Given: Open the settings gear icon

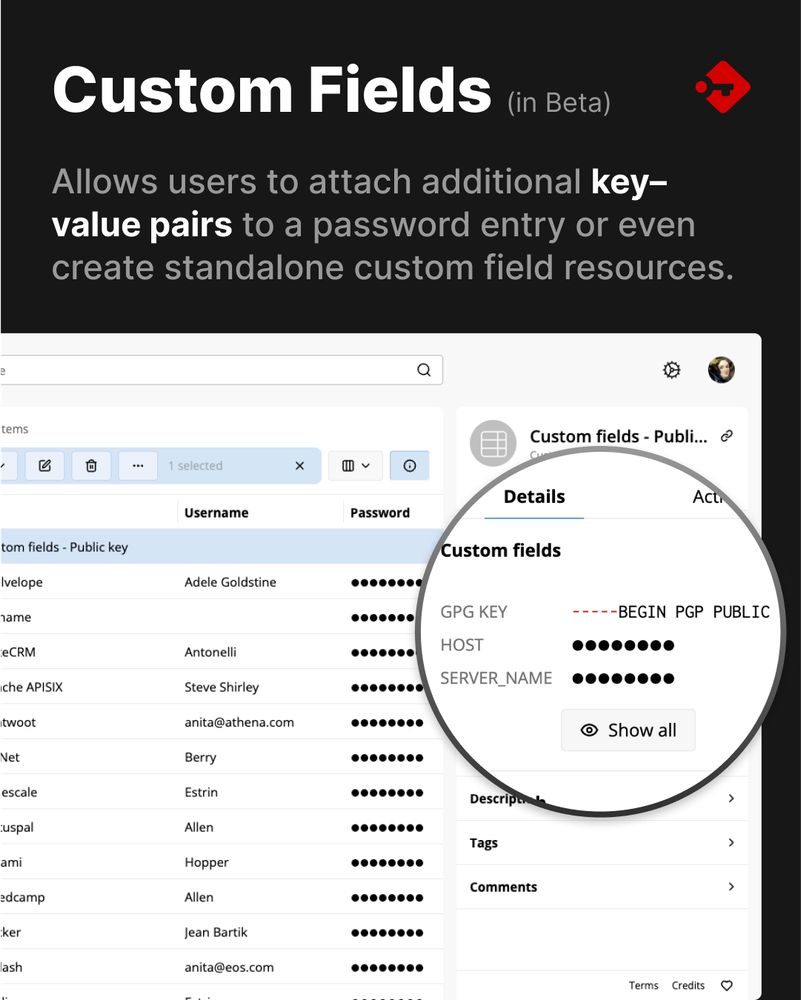Looking at the screenshot, I should point(671,370).
